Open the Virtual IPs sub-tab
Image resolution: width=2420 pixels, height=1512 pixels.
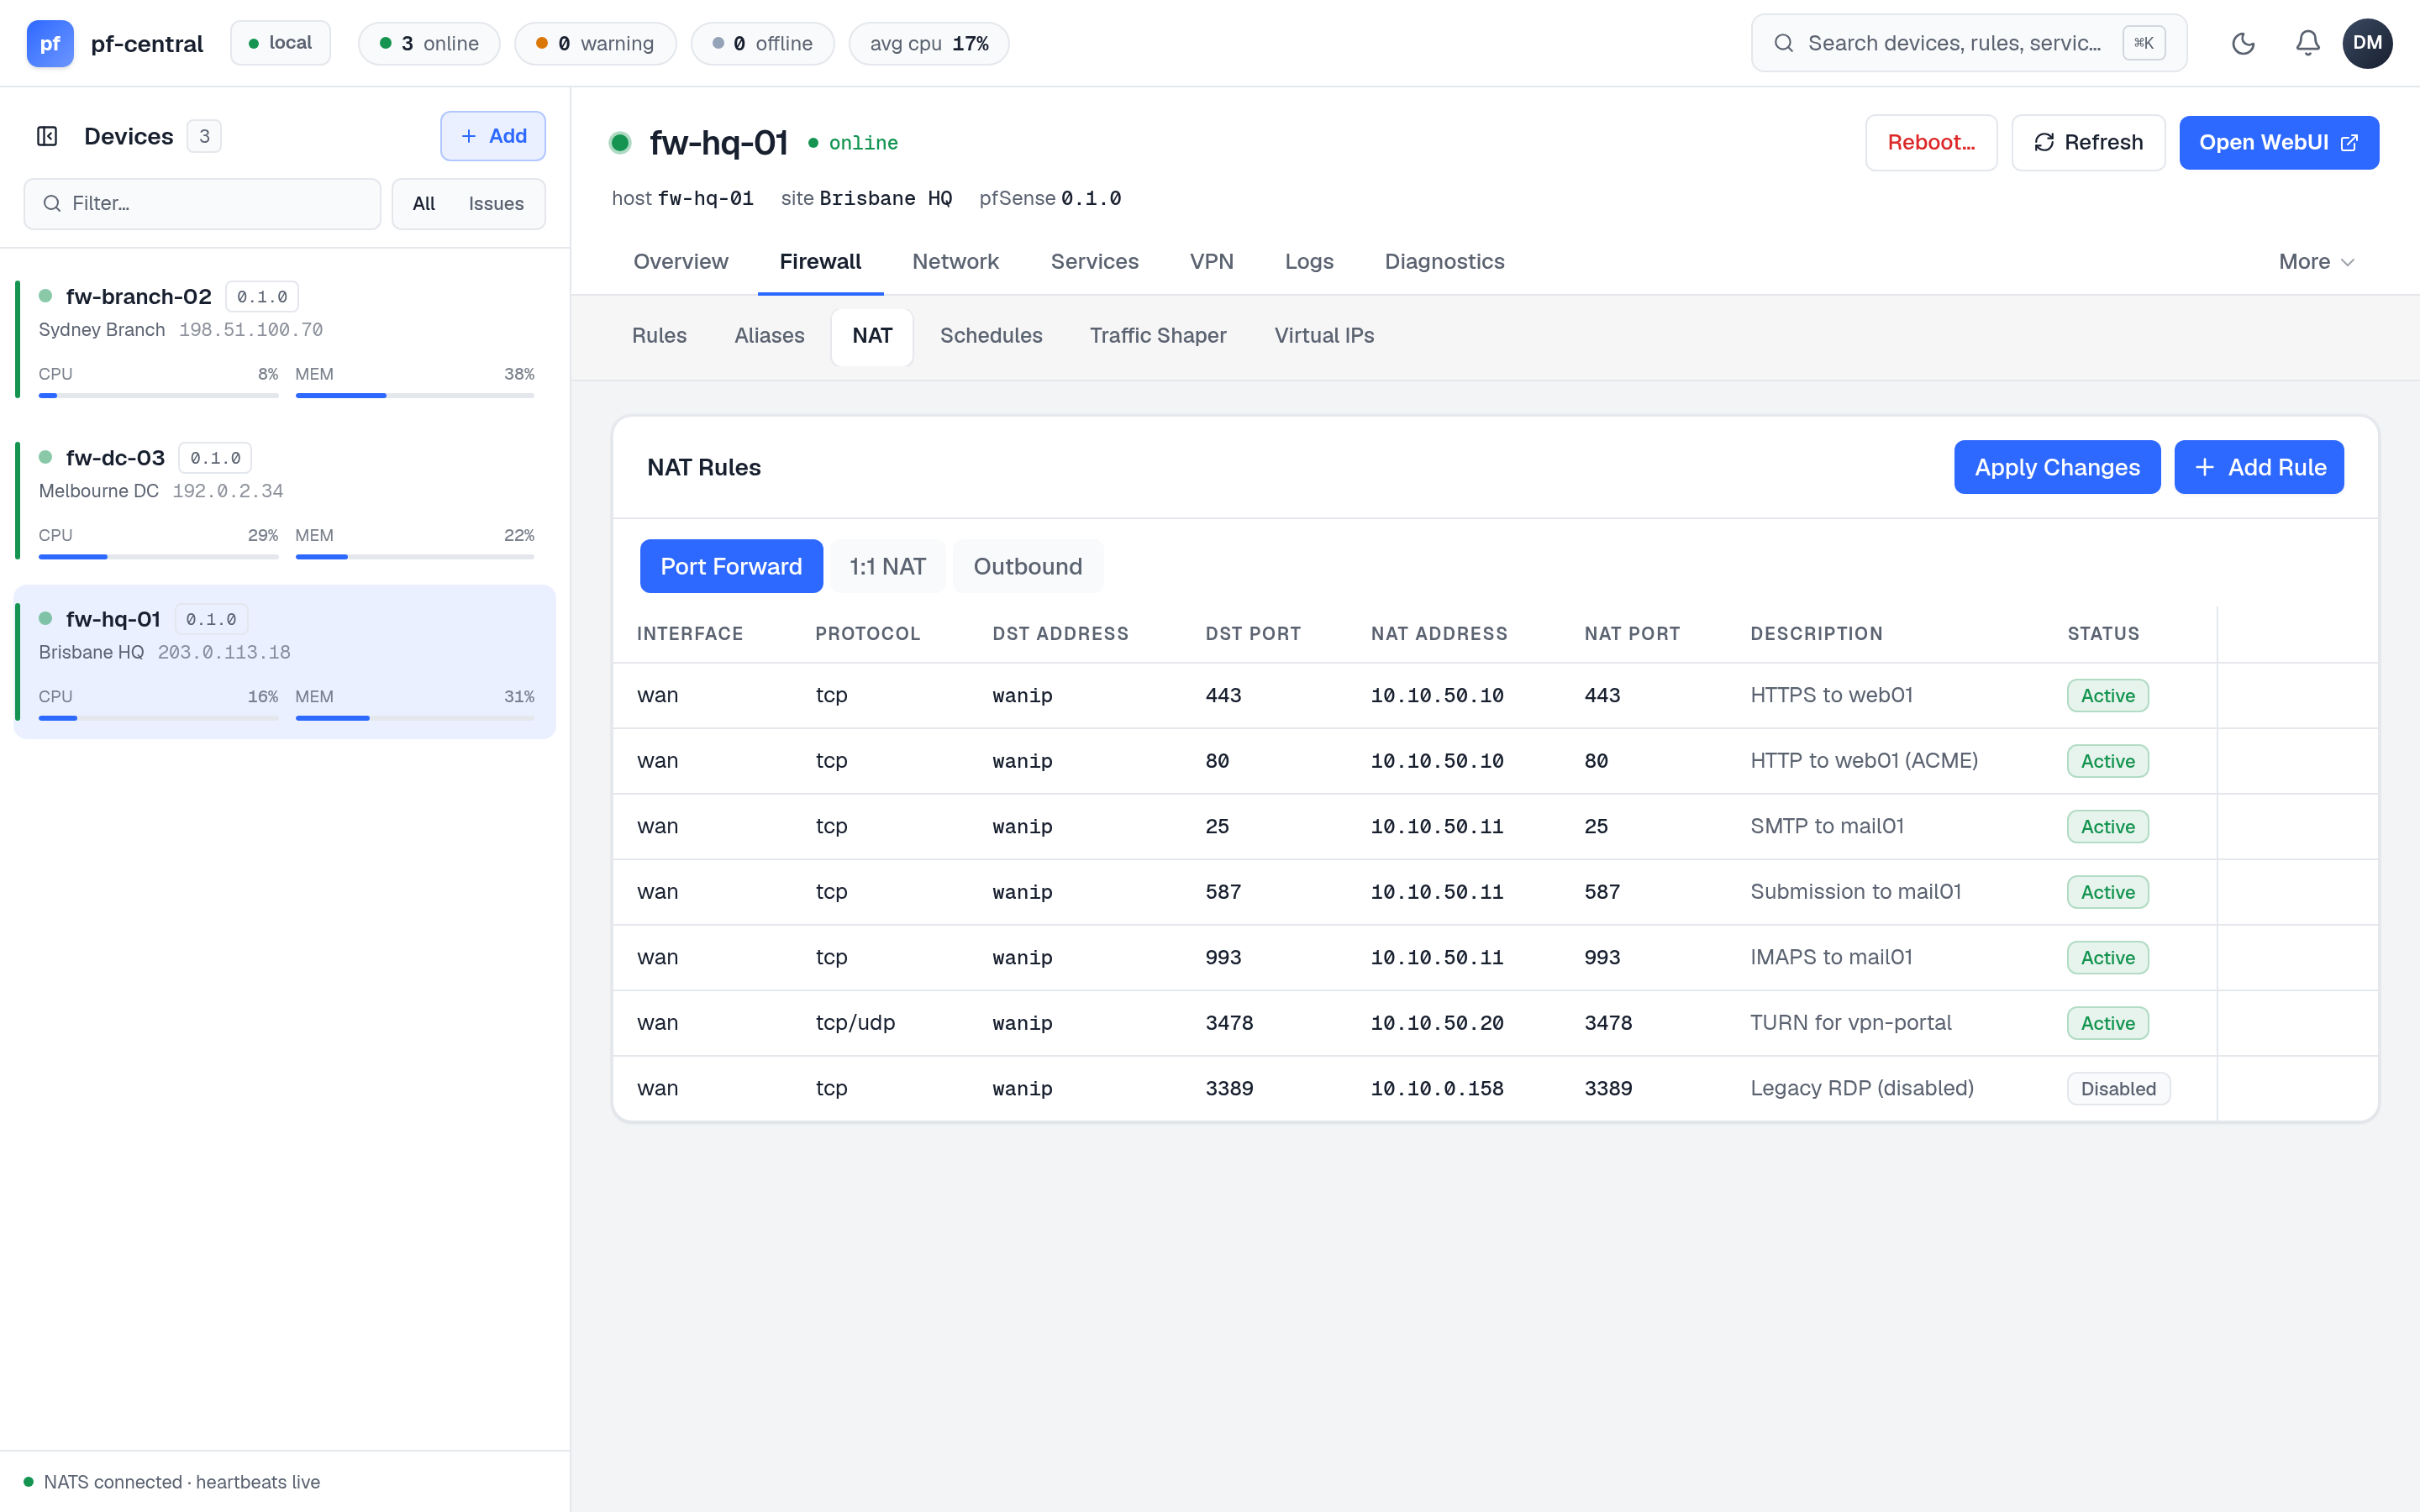1324,335
